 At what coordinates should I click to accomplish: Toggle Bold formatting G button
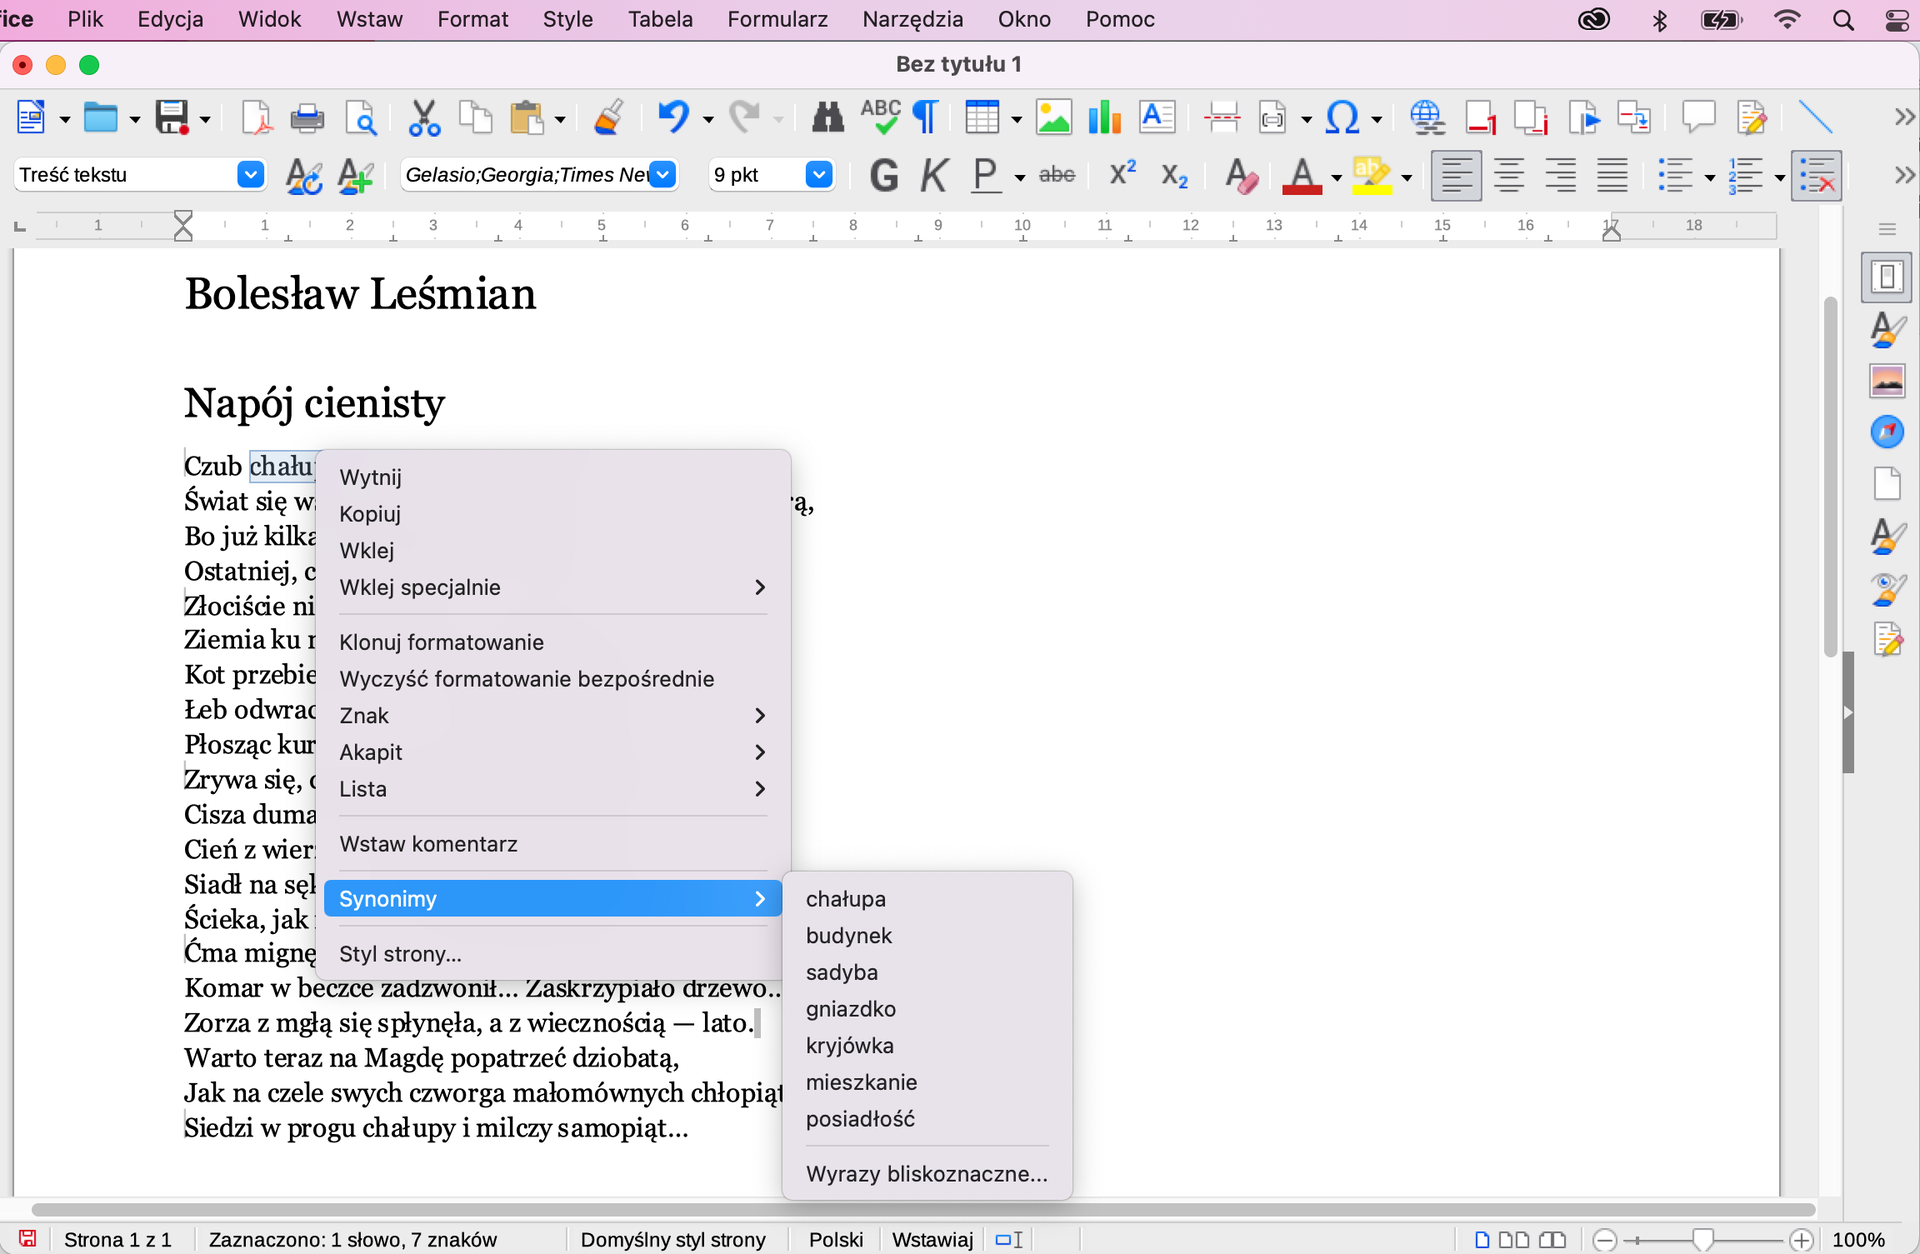click(883, 176)
